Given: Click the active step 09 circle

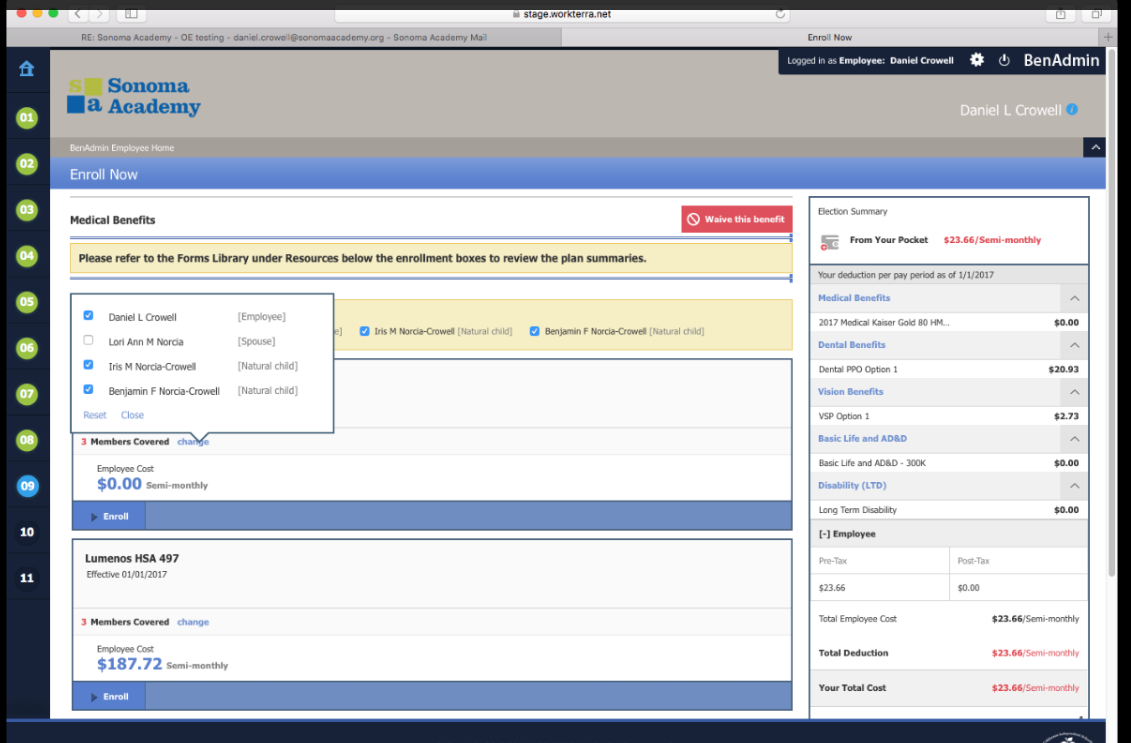Looking at the screenshot, I should [x=27, y=485].
